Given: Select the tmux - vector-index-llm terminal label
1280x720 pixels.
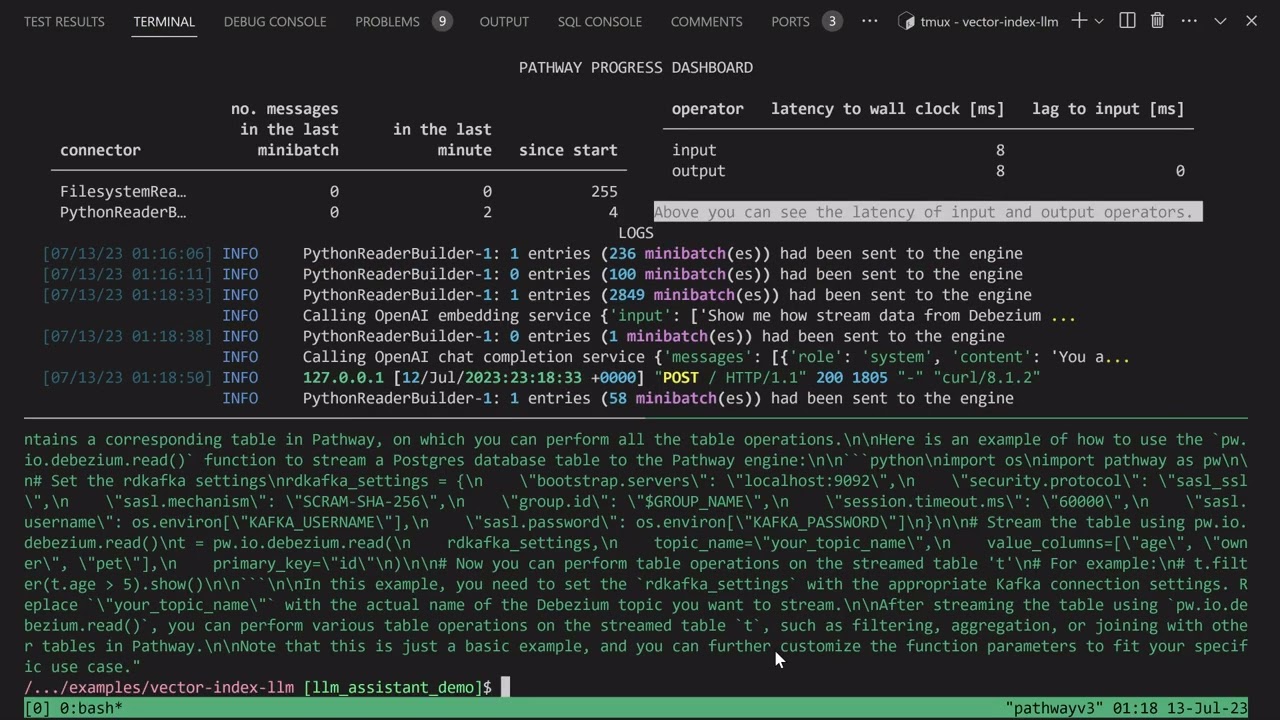Looking at the screenshot, I should point(991,21).
